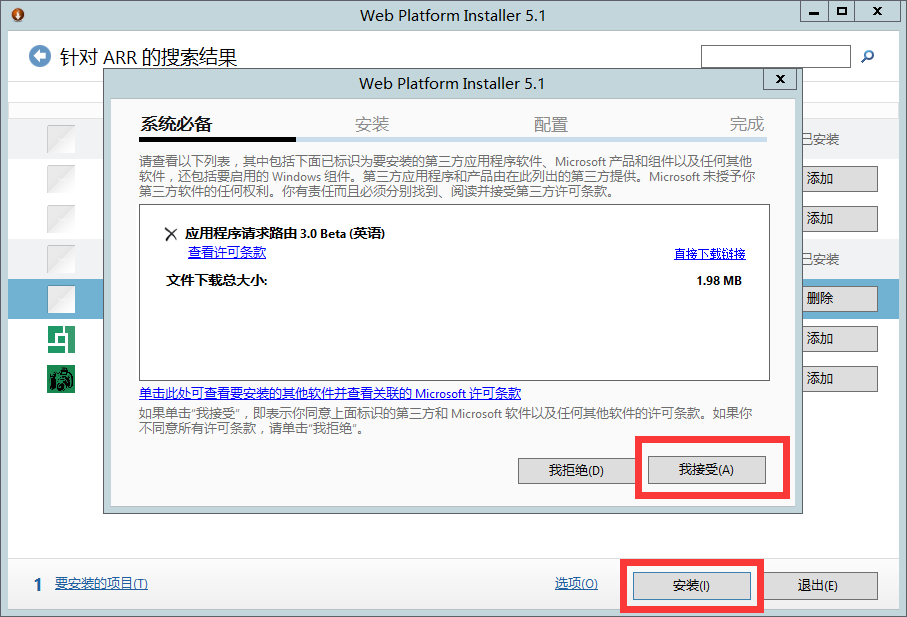907x617 pixels.
Task: Click the X icon beside 应用程序请求路由 3.0 Beta
Action: click(x=171, y=234)
